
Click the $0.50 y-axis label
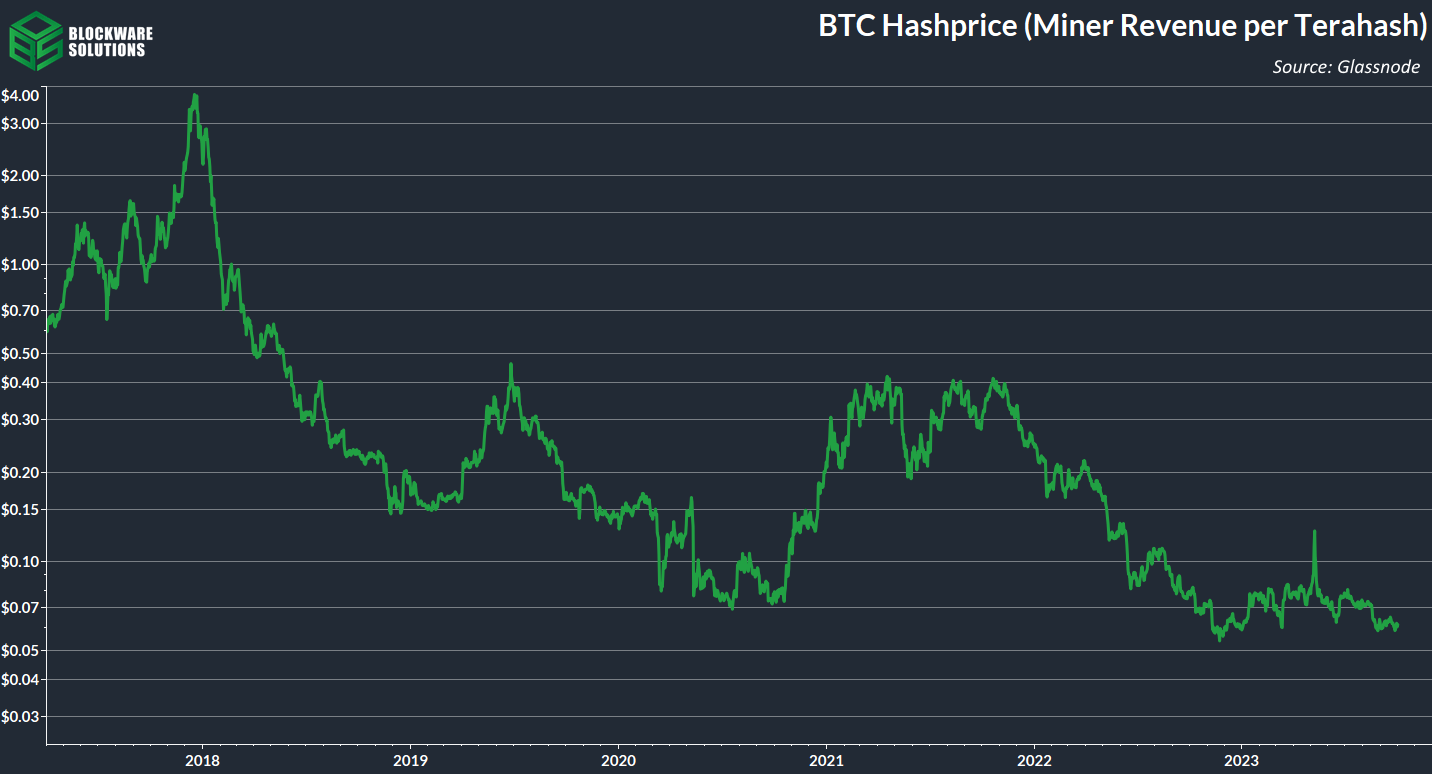coord(20,354)
